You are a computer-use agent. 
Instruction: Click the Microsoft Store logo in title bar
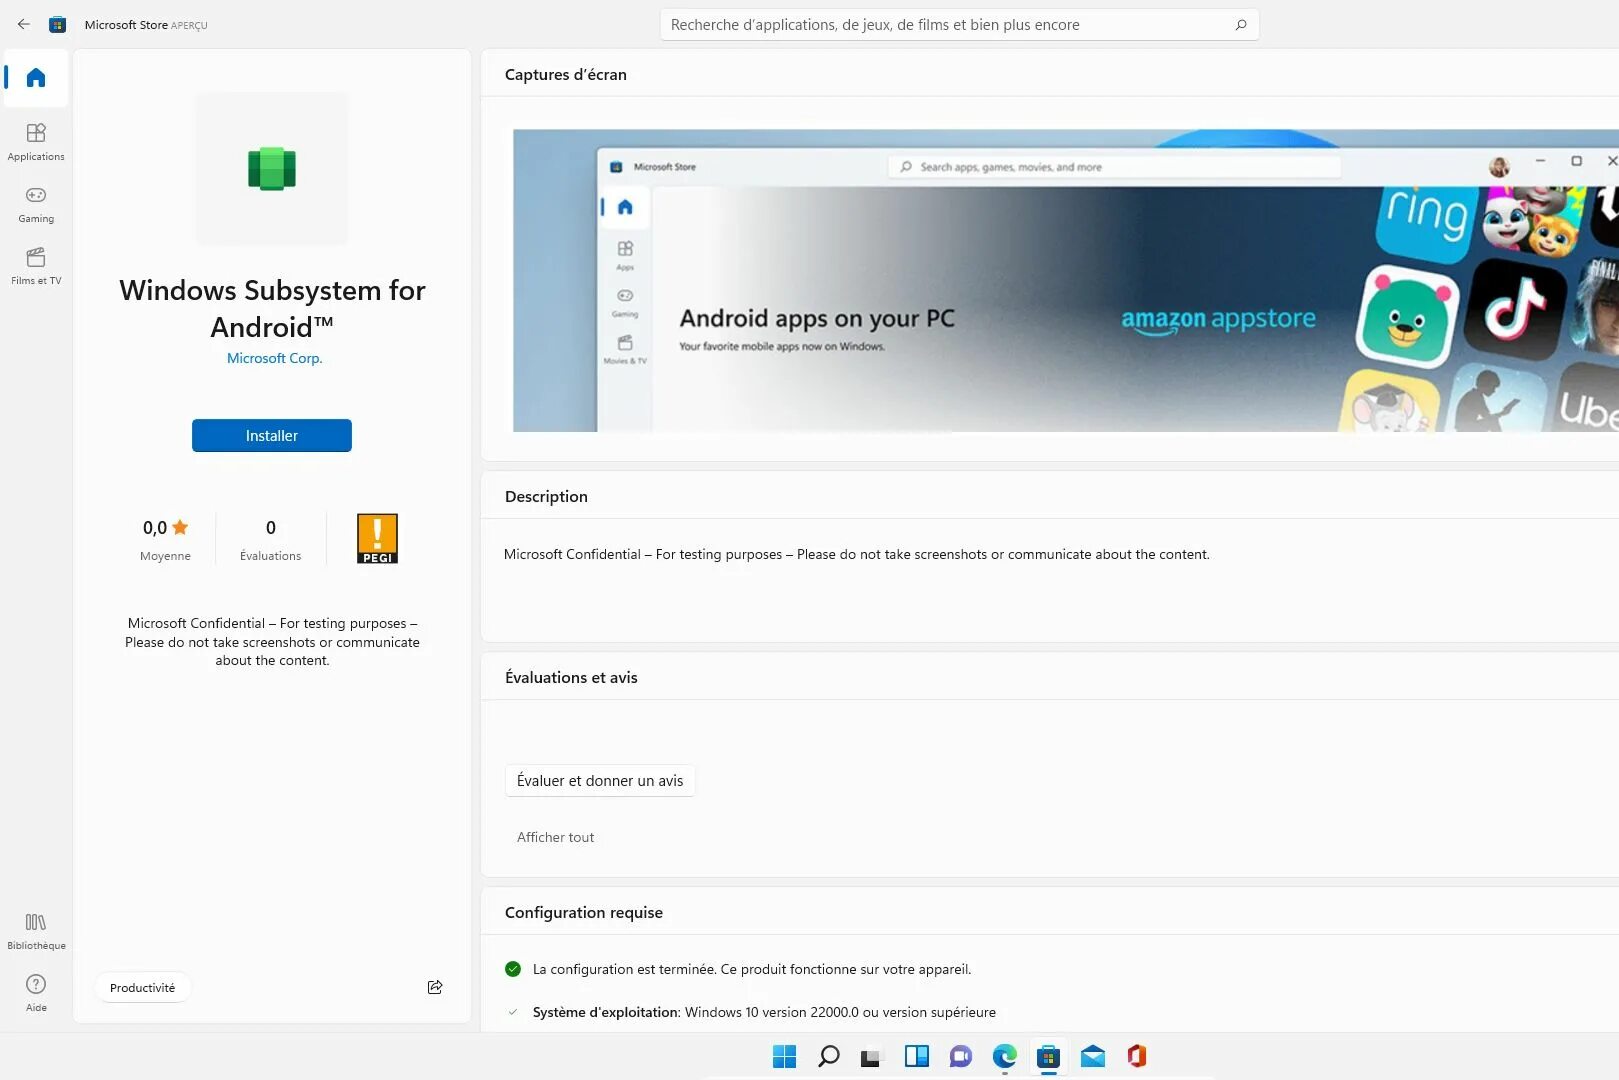58,24
